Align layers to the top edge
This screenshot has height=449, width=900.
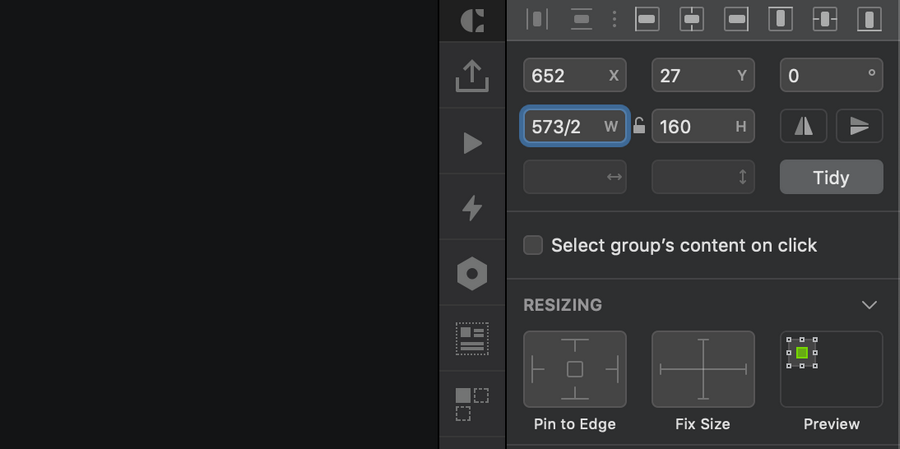780,19
